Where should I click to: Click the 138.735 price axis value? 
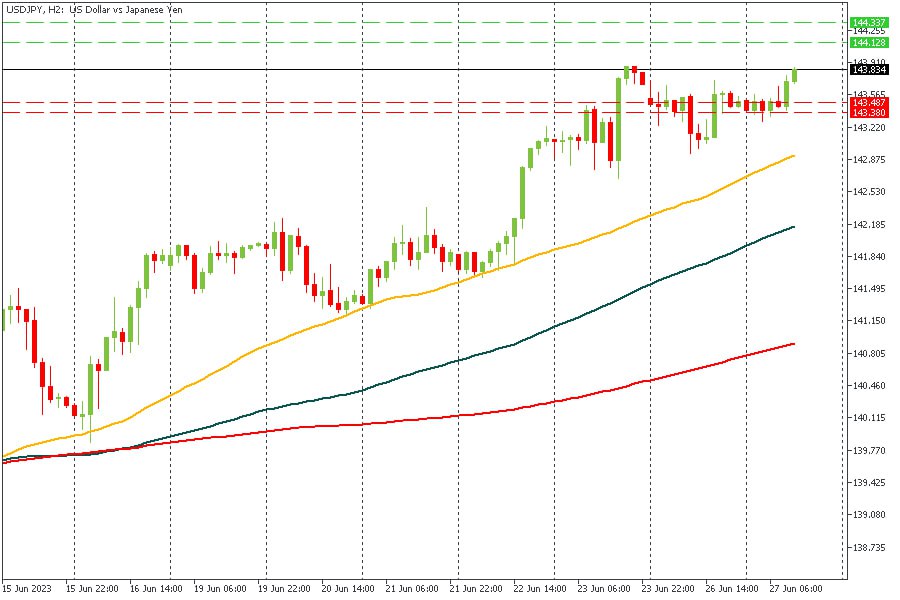point(870,548)
